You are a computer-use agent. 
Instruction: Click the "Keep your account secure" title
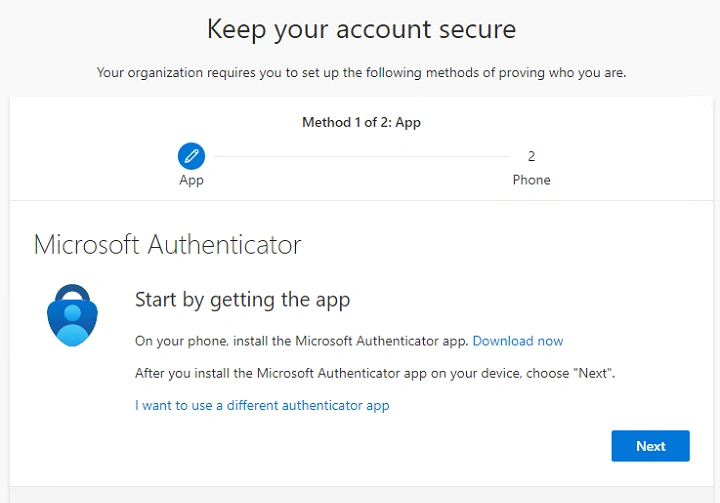[361, 29]
